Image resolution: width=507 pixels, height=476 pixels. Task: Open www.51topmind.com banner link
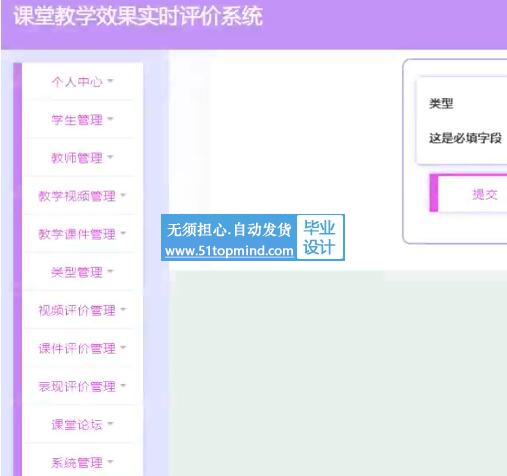coord(229,251)
